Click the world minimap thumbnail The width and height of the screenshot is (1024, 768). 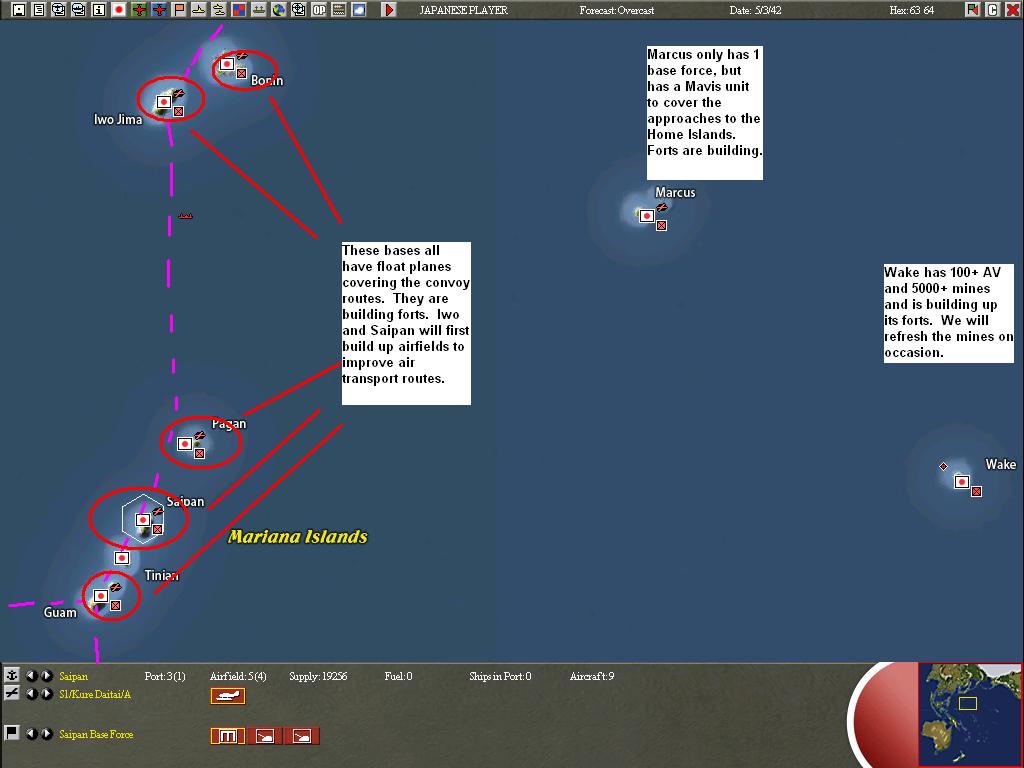click(970, 714)
